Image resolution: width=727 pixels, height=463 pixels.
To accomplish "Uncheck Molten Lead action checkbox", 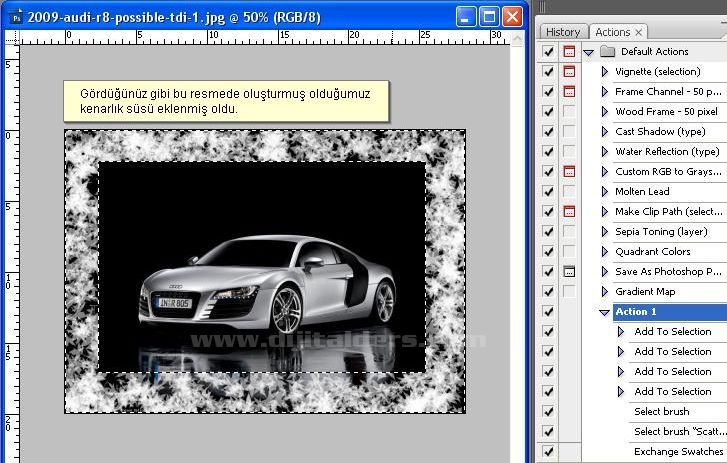I will (548, 191).
